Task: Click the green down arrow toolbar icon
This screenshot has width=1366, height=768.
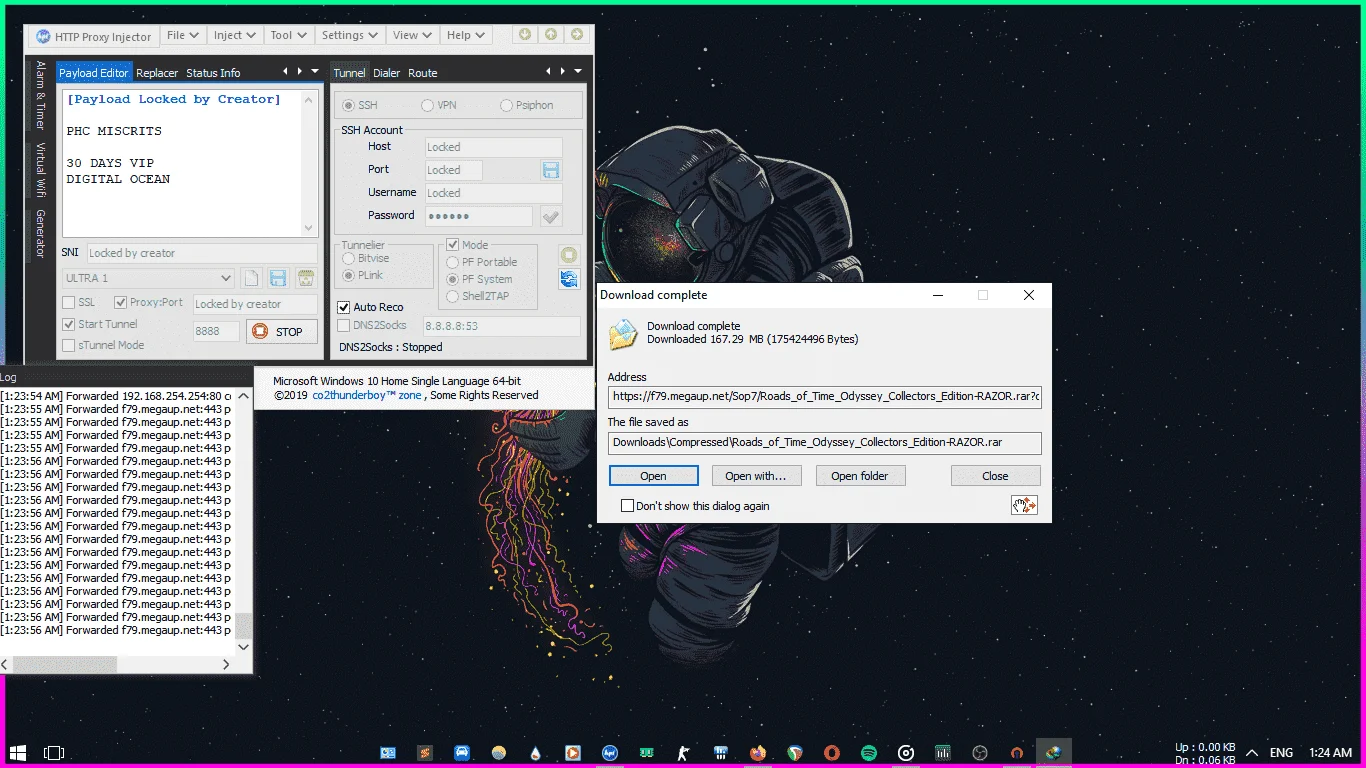Action: (525, 35)
